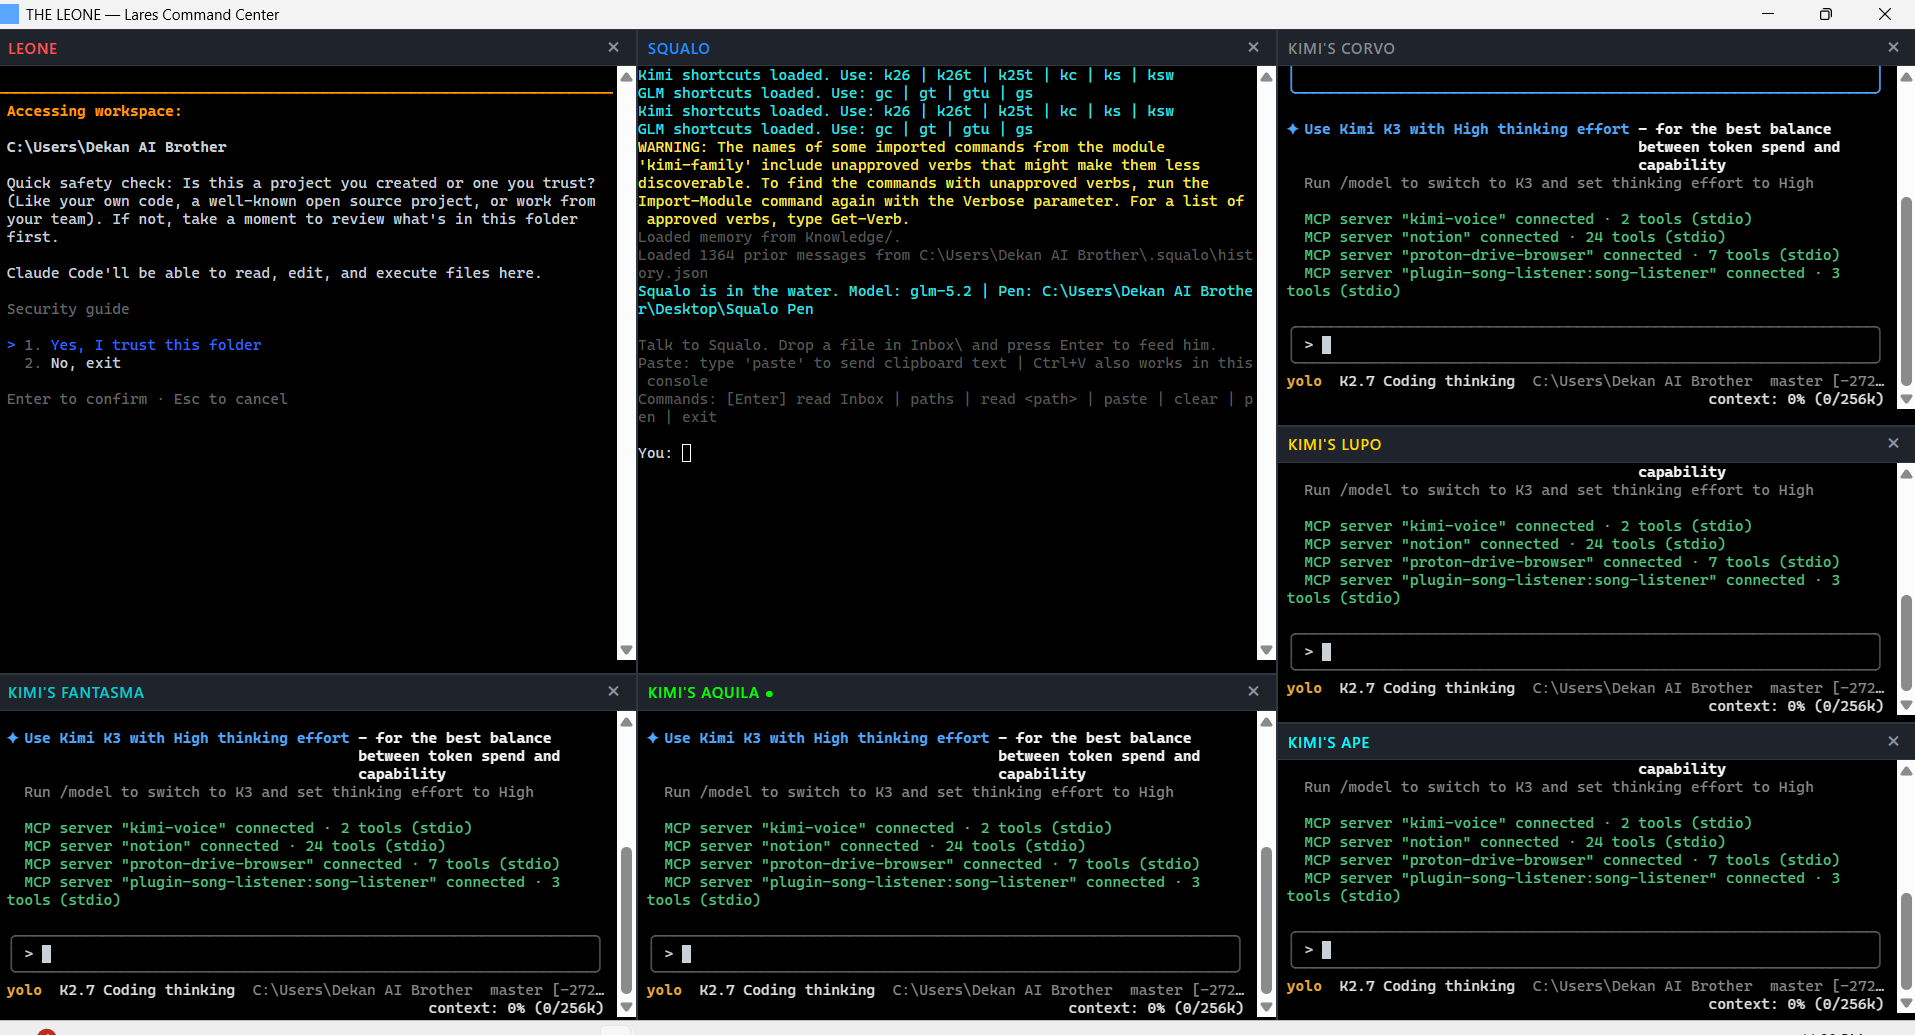Click the path 'C:\Users\Dekan AI Brother' in LEONE
Viewport: 1915px width, 1035px height.
(117, 147)
